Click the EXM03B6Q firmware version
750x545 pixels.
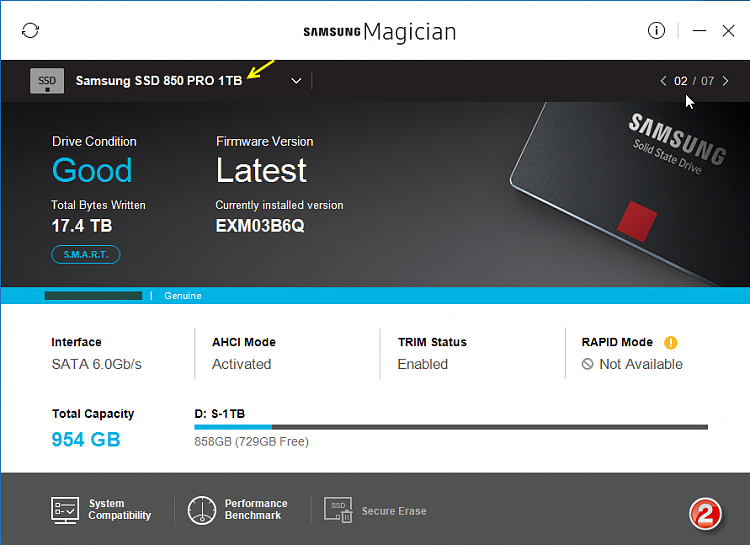pyautogui.click(x=260, y=226)
